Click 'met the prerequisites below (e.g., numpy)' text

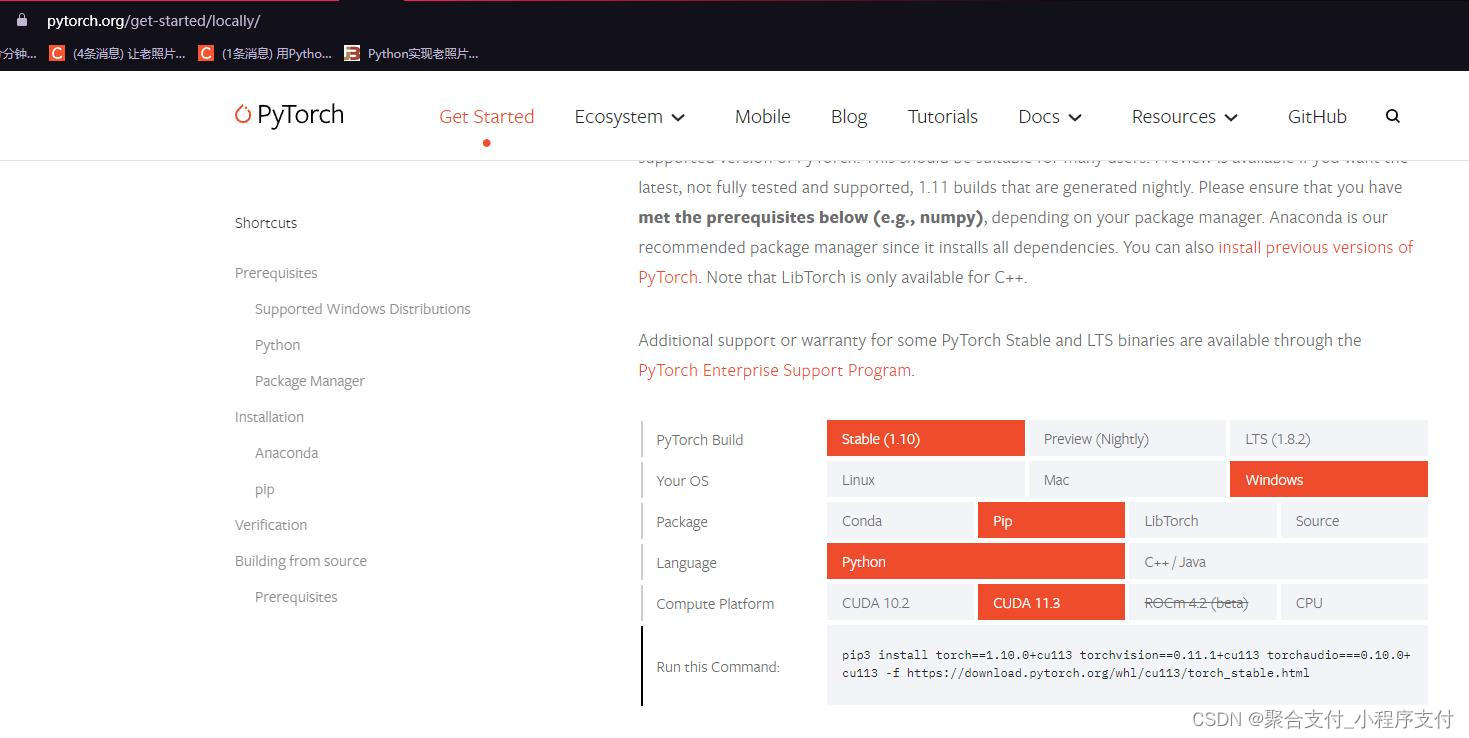click(811, 217)
